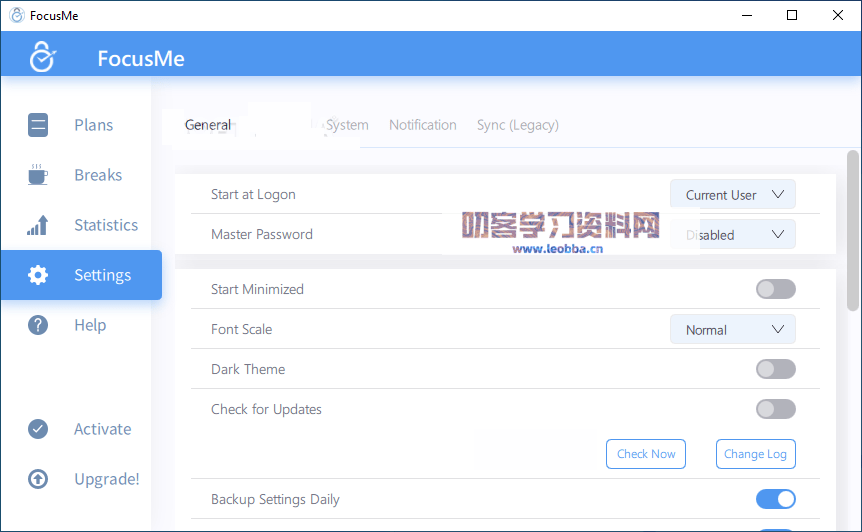Image resolution: width=862 pixels, height=532 pixels.
Task: Click the FocusMe title bar app icon
Action: pos(17,15)
